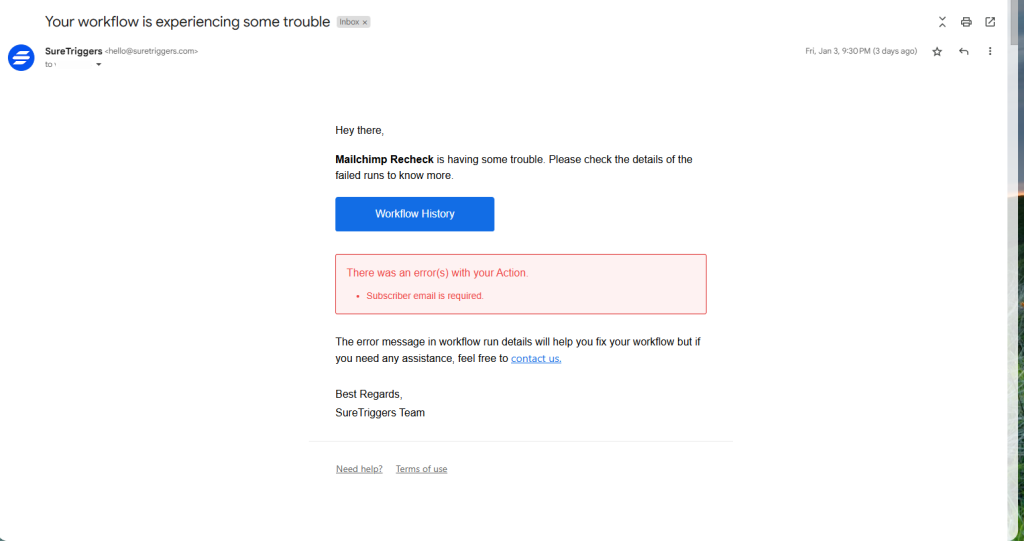Reply using the curved arrow icon
This screenshot has width=1024, height=541.
964,51
